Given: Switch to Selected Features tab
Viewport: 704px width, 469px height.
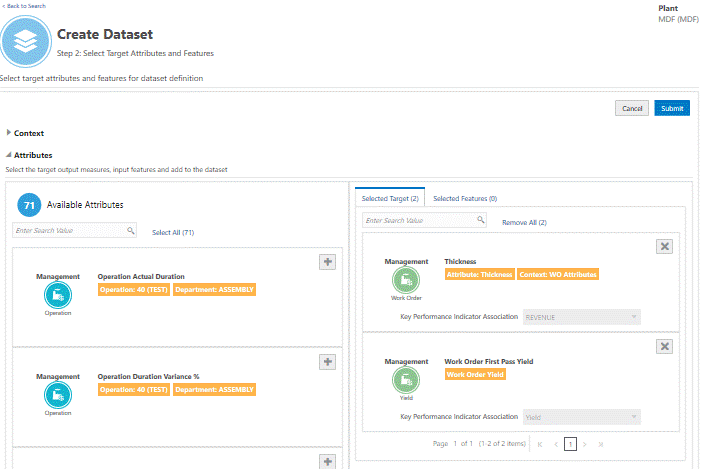Looking at the screenshot, I should 465,199.
